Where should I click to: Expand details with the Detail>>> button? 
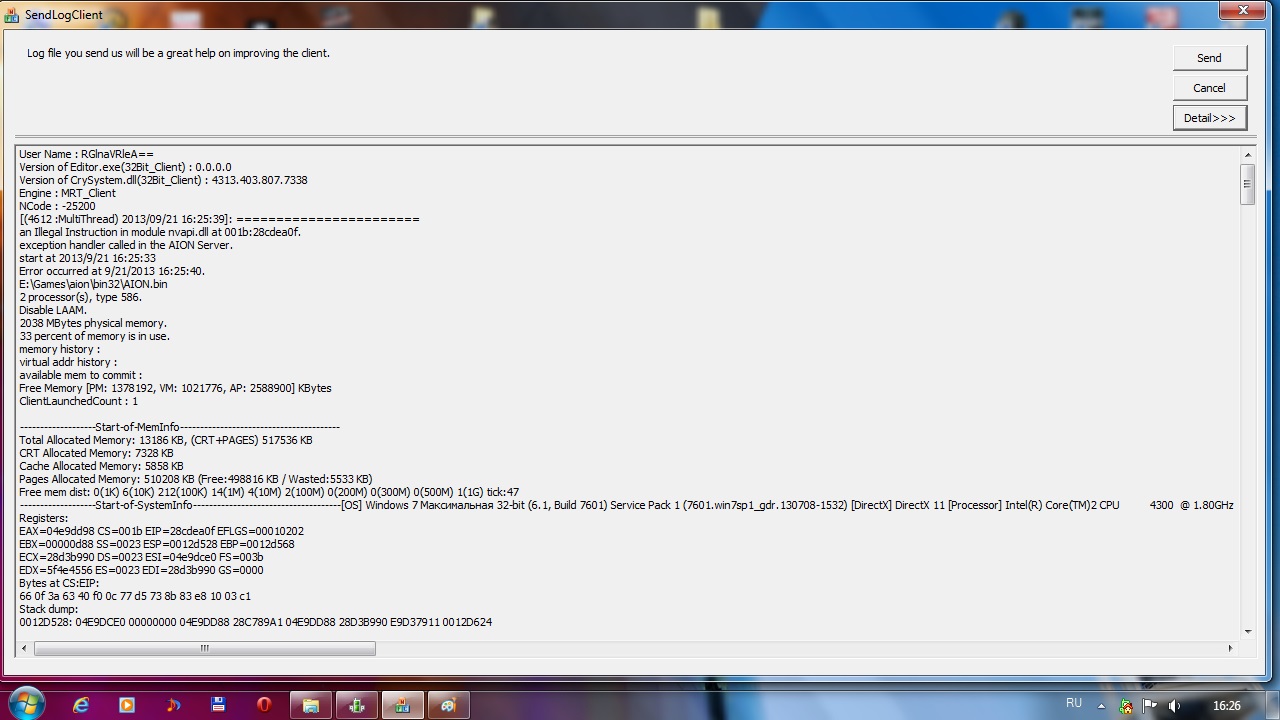pos(1209,118)
